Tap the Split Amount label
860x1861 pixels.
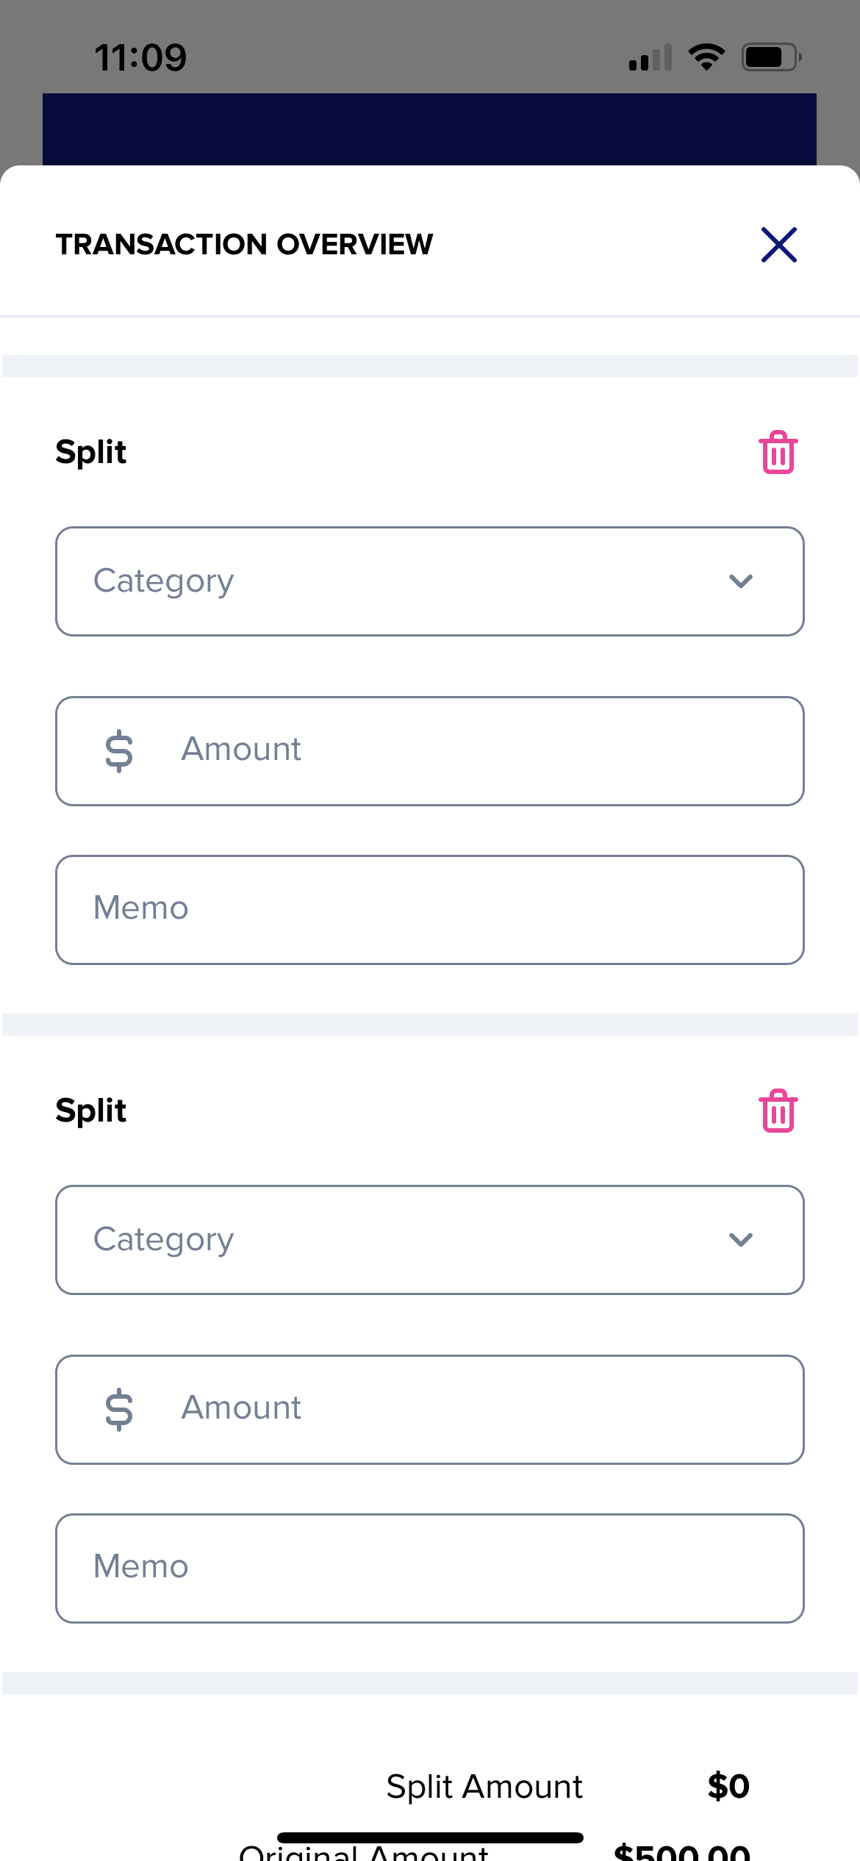pyautogui.click(x=484, y=1786)
